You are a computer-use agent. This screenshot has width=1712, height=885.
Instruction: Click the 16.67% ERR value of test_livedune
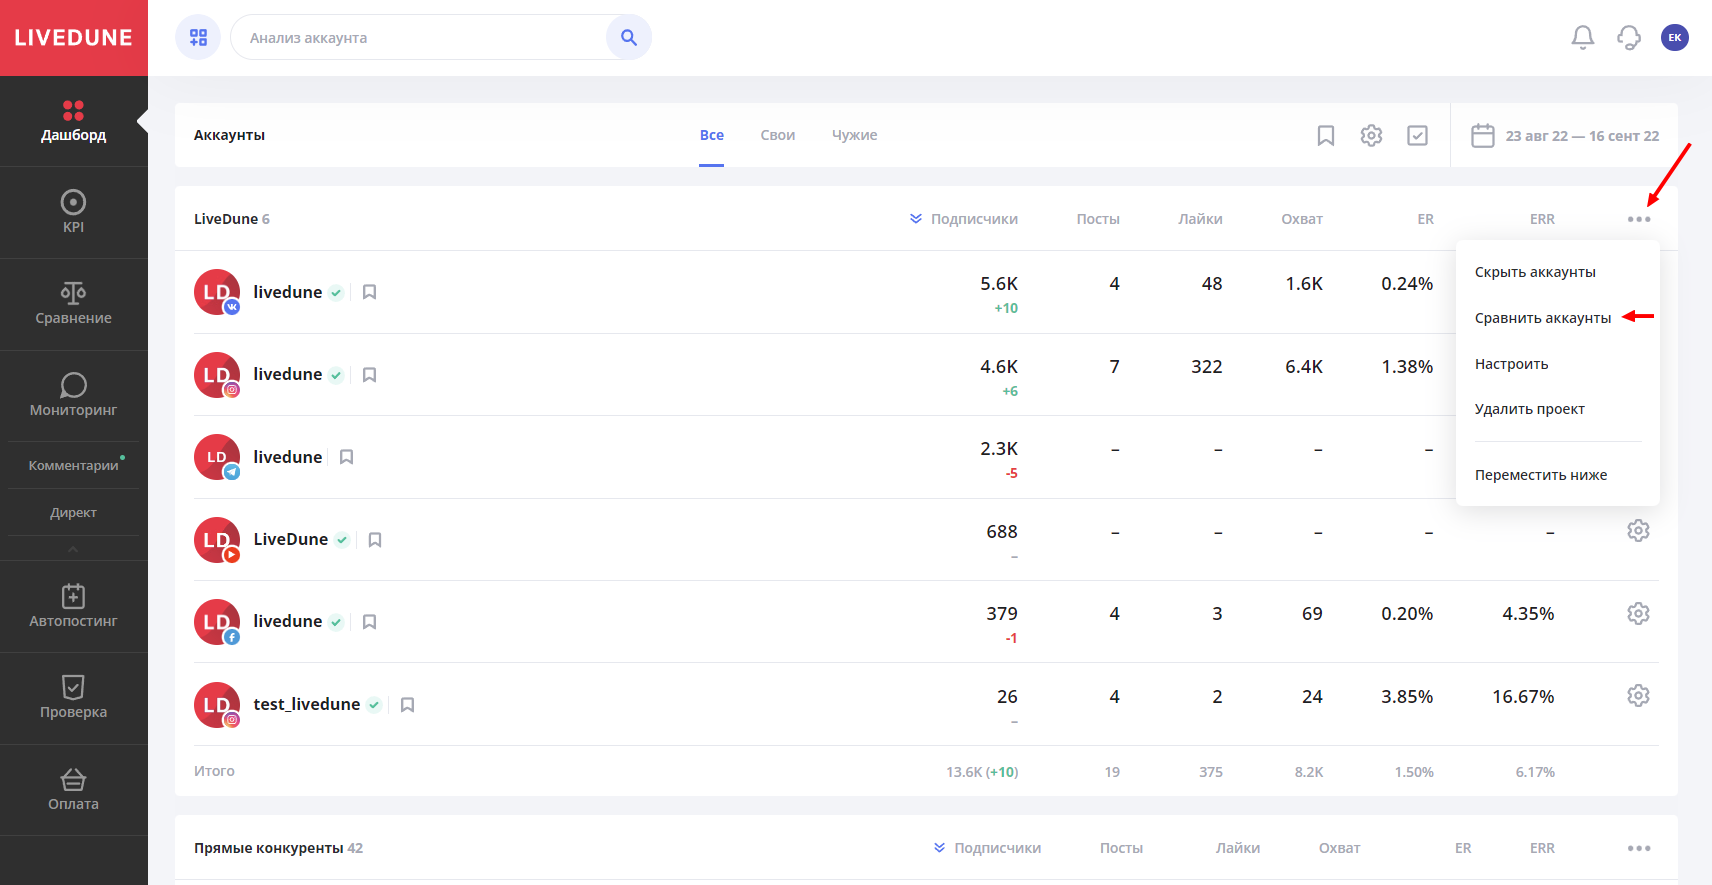(1523, 697)
